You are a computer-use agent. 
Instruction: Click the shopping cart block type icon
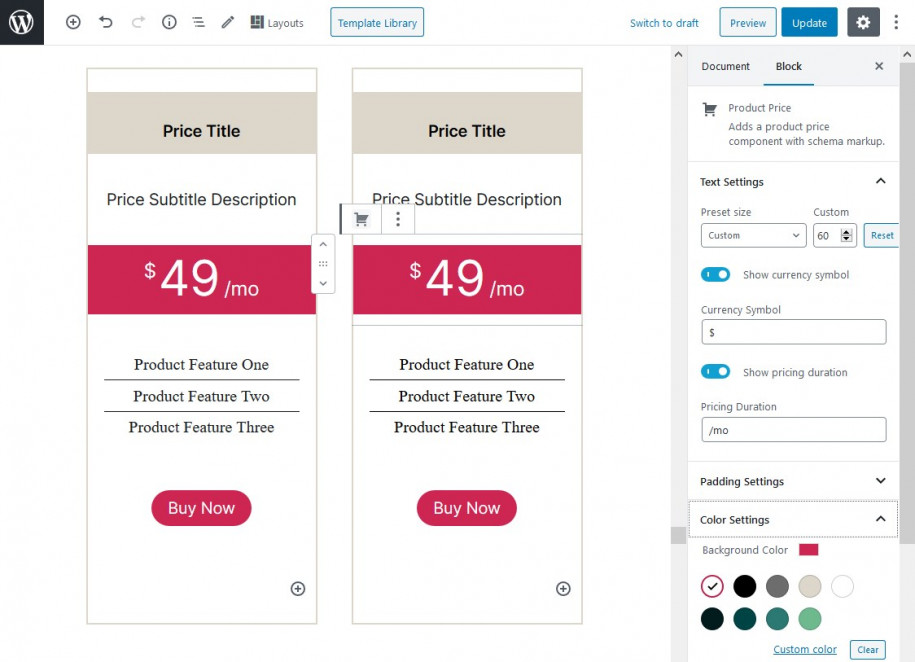coord(361,219)
